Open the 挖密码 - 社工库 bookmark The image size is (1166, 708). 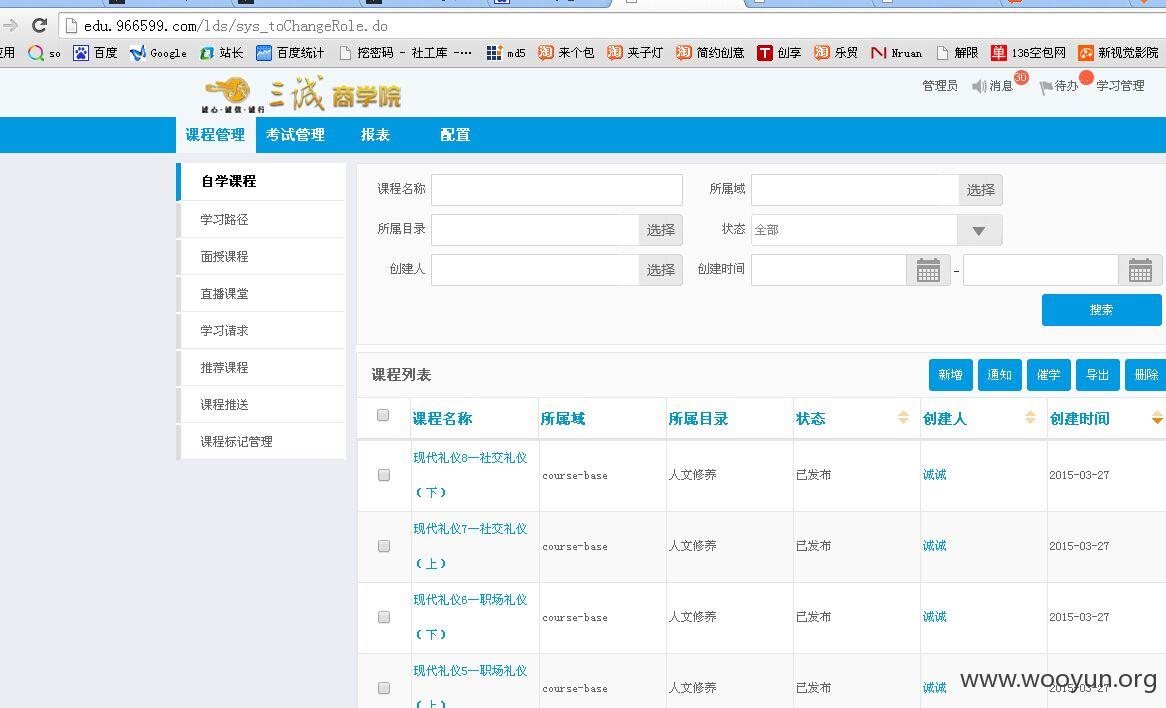pos(405,53)
